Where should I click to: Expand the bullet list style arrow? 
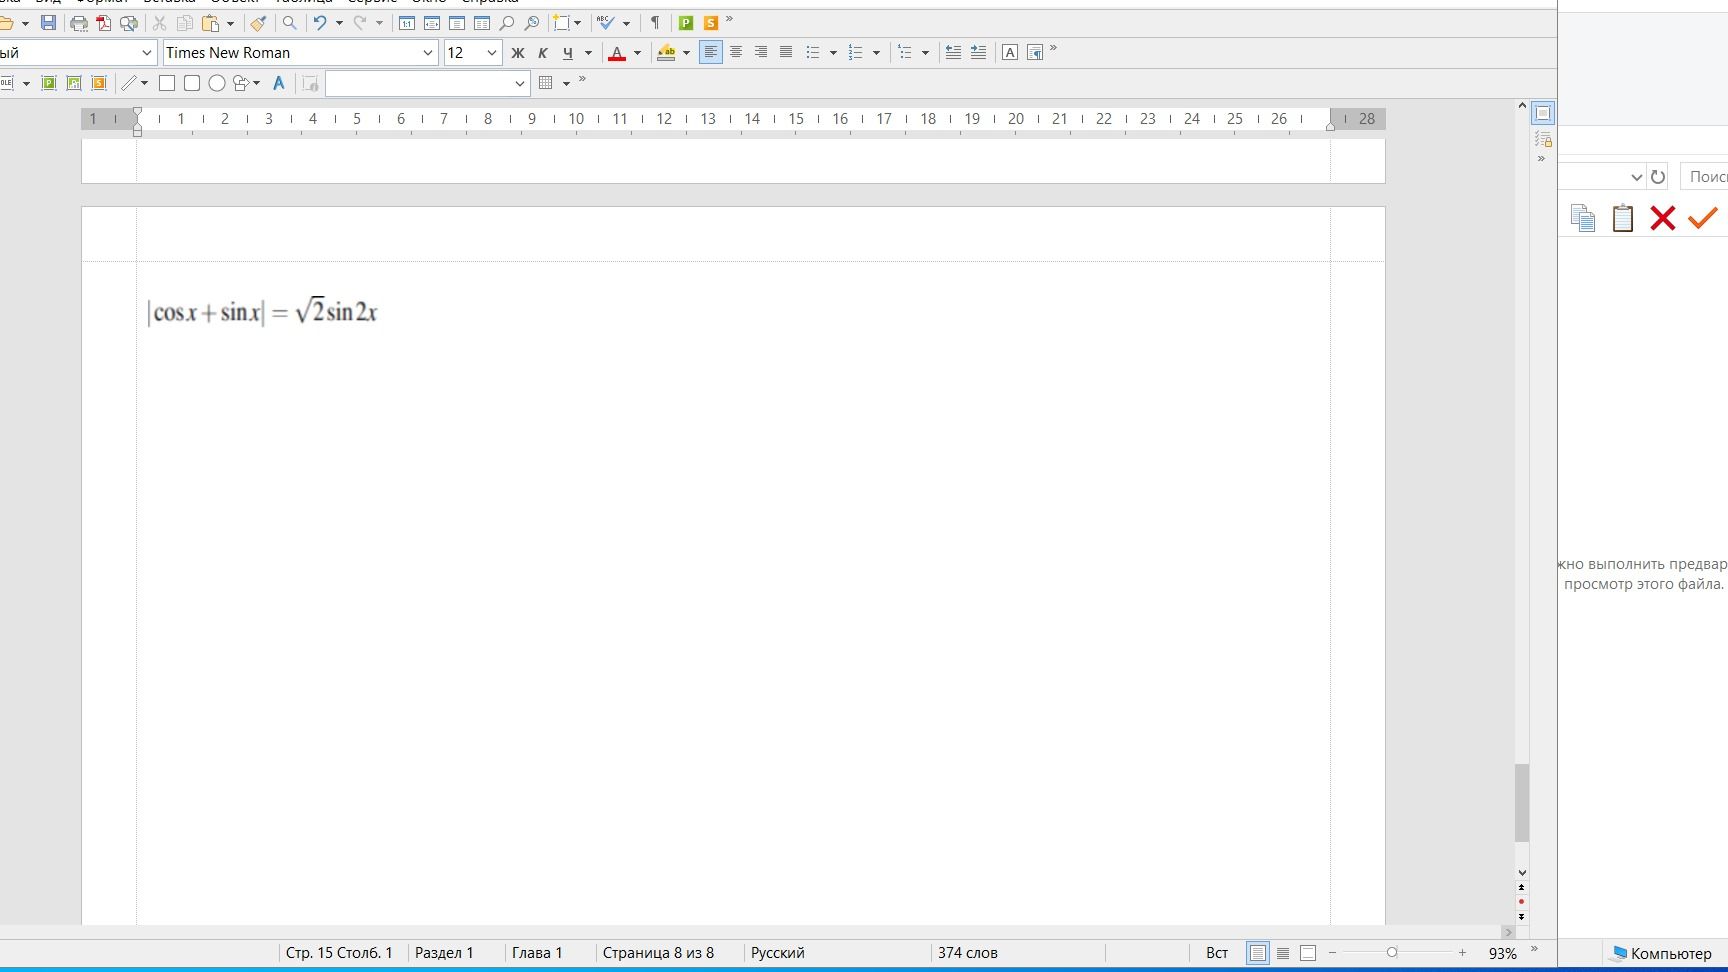point(833,53)
